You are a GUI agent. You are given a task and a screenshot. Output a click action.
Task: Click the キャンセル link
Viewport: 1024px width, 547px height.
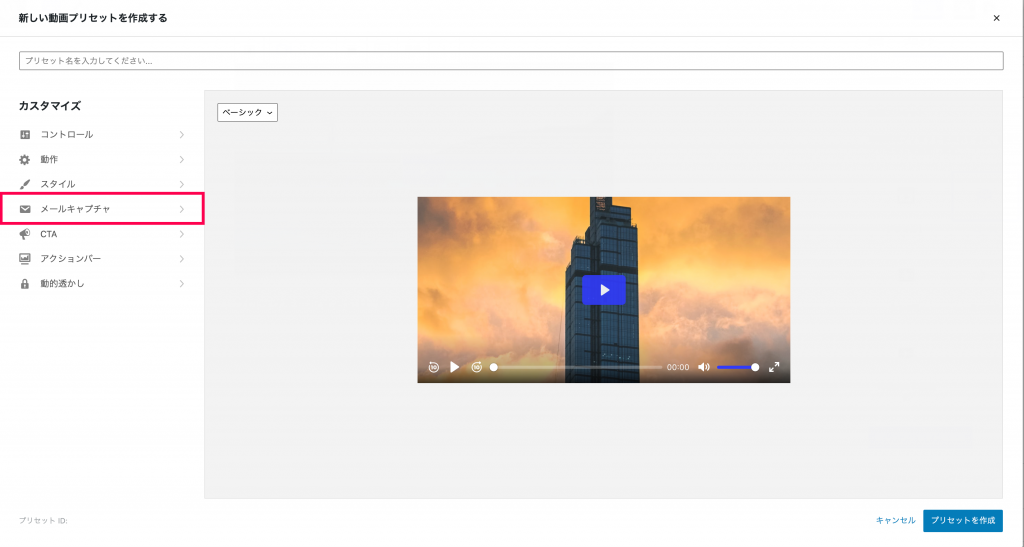coord(895,520)
